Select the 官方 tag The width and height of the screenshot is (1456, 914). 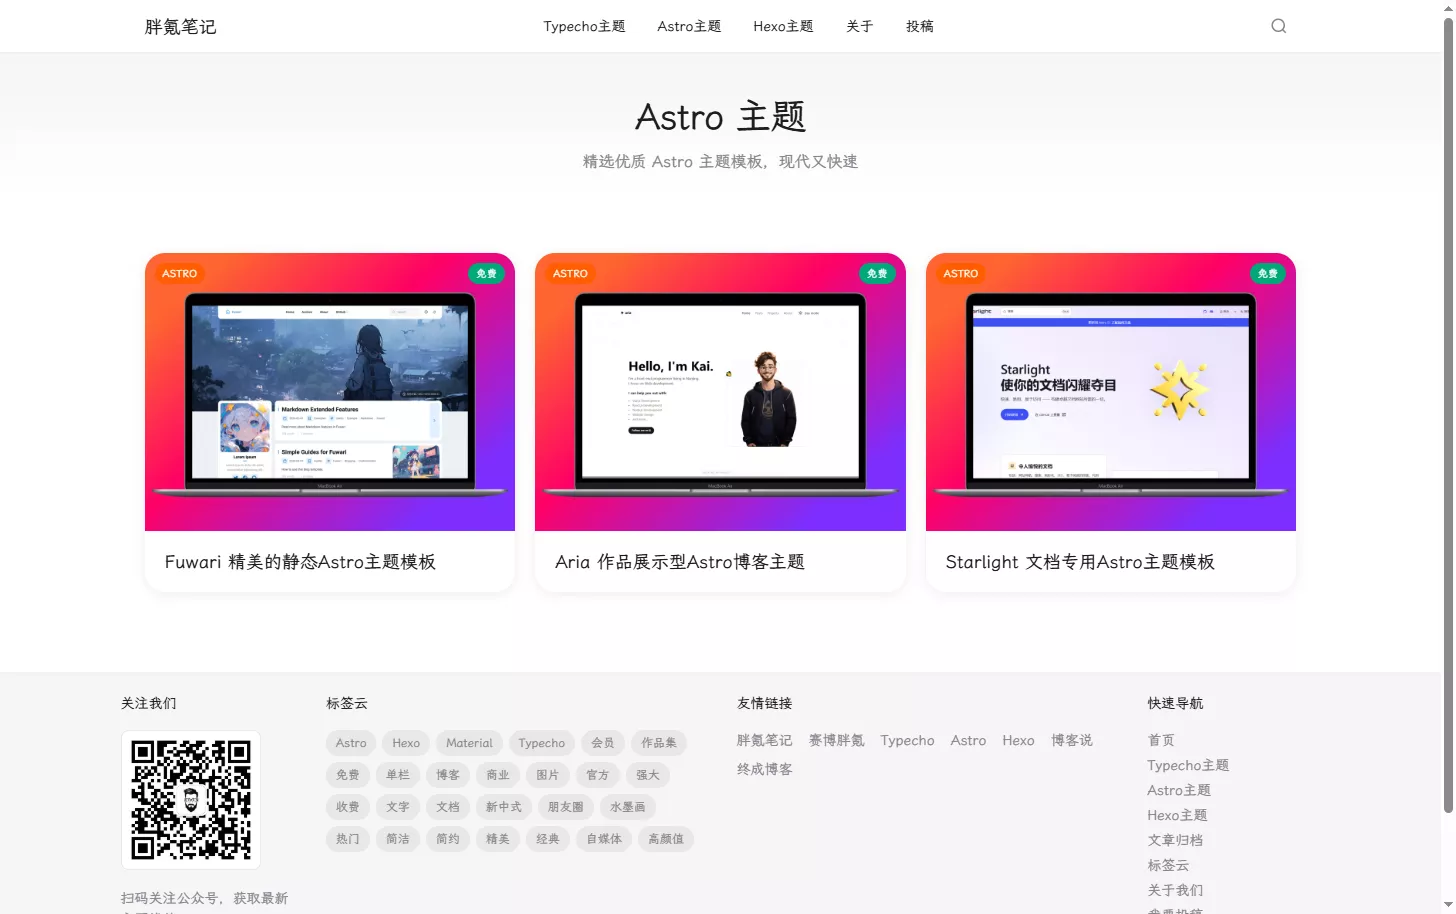coord(598,775)
